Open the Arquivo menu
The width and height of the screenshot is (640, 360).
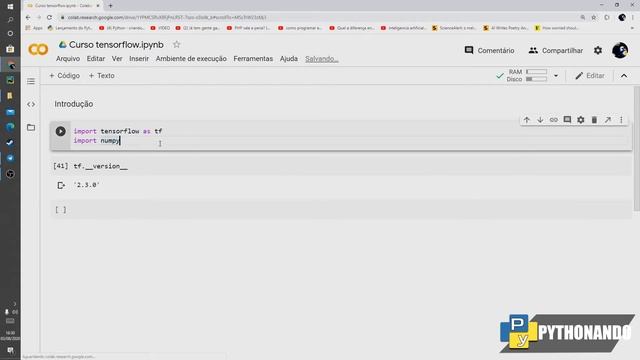click(x=68, y=59)
